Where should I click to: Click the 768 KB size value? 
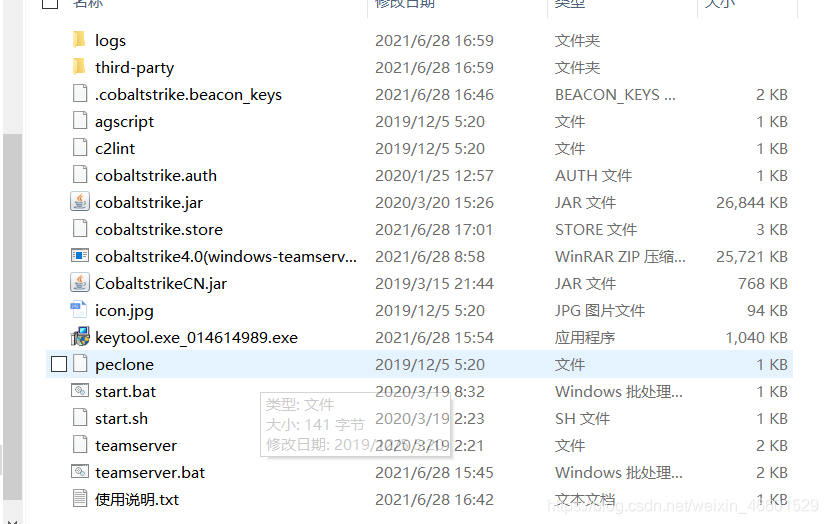[x=763, y=284]
